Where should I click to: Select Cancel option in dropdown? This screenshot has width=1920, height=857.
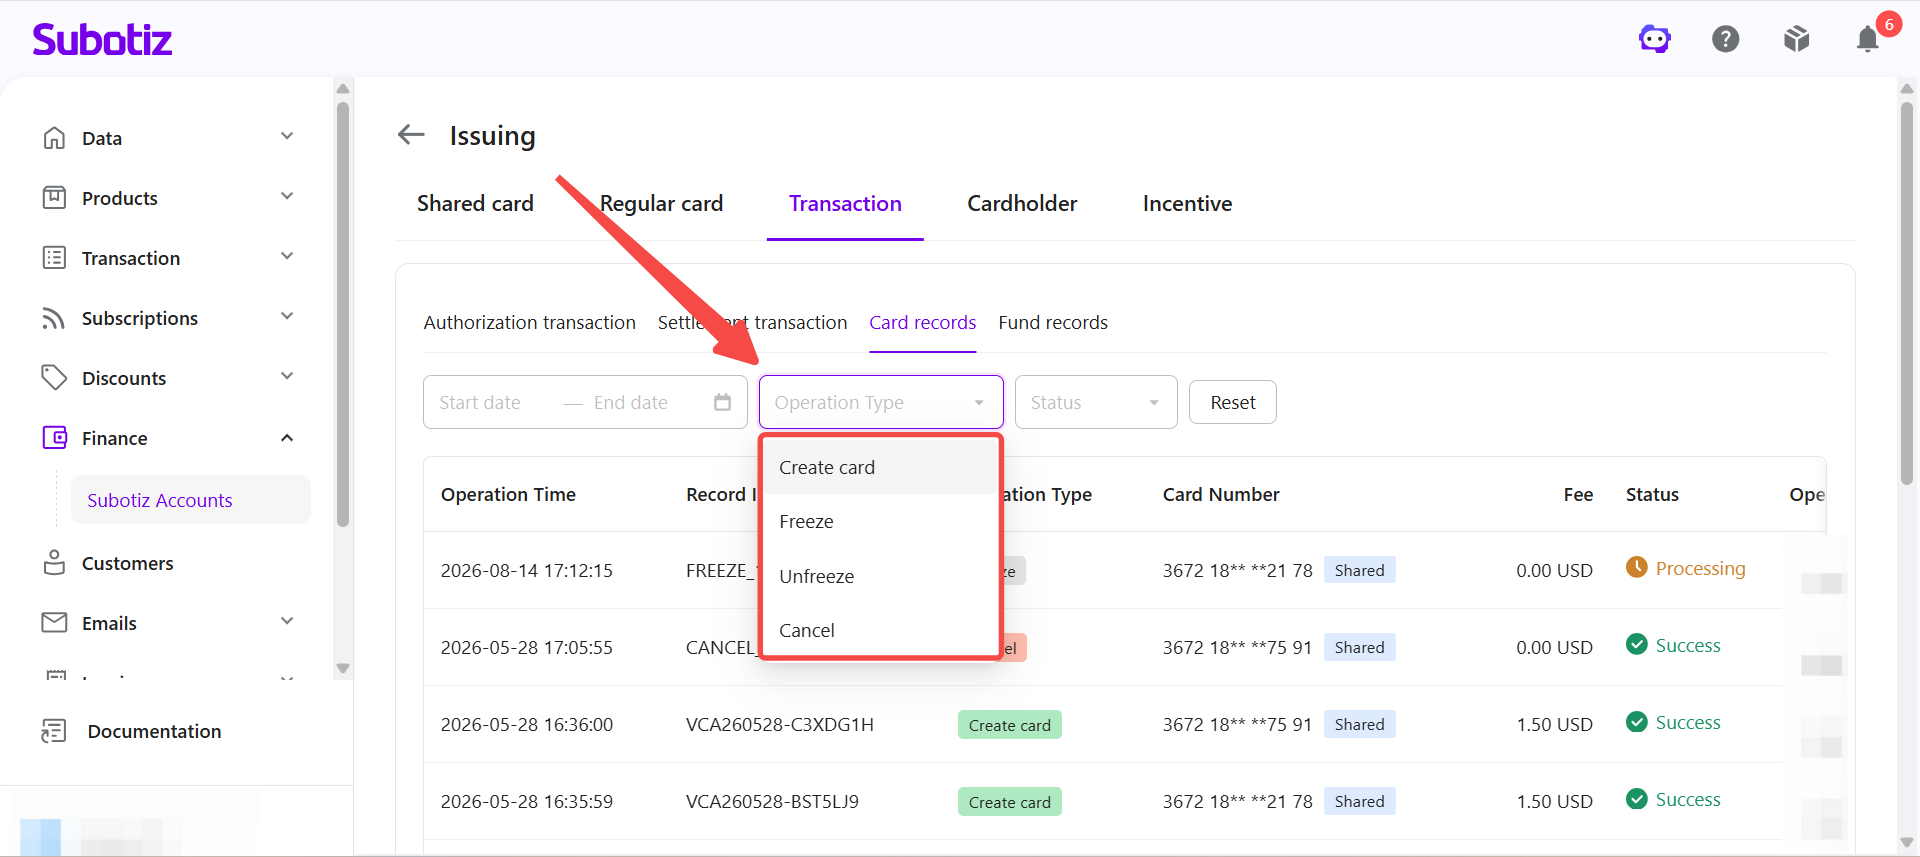pyautogui.click(x=881, y=630)
